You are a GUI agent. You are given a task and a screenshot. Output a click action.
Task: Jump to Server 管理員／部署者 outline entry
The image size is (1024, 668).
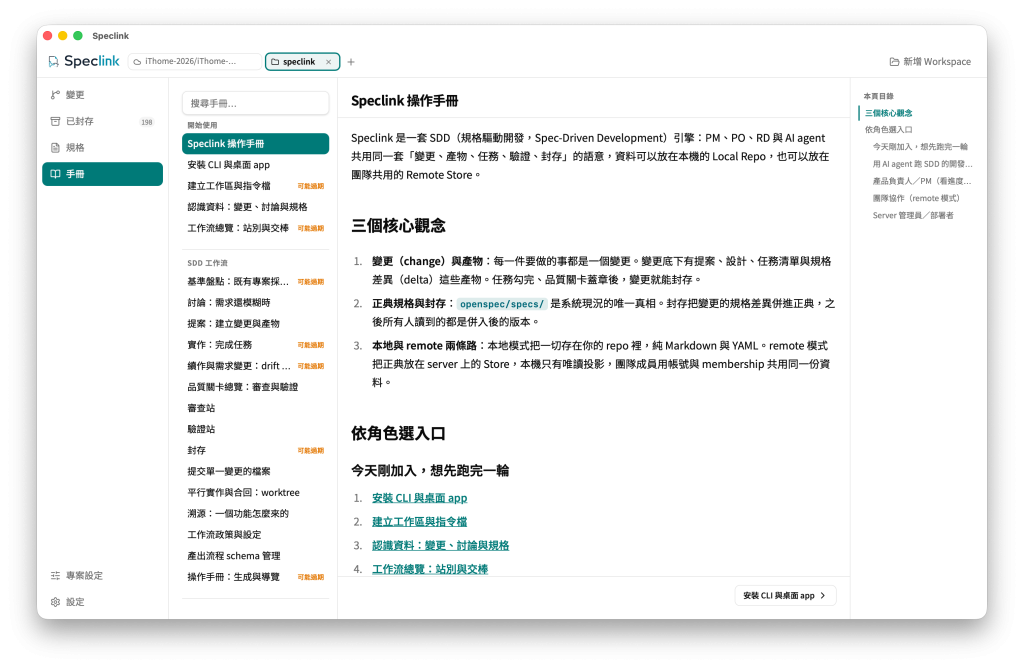point(913,215)
